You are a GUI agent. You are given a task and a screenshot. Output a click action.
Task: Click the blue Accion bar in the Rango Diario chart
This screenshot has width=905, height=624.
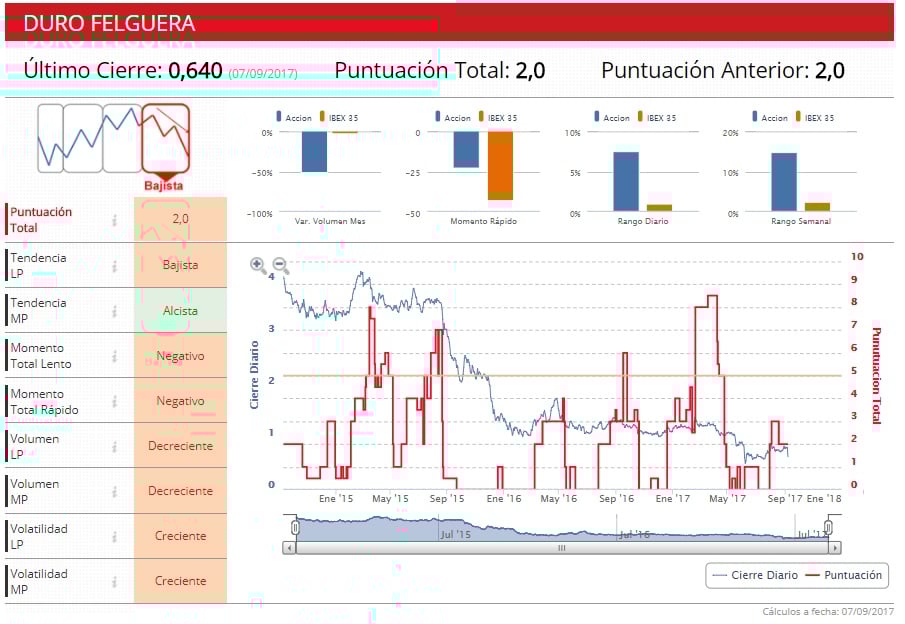(x=626, y=182)
